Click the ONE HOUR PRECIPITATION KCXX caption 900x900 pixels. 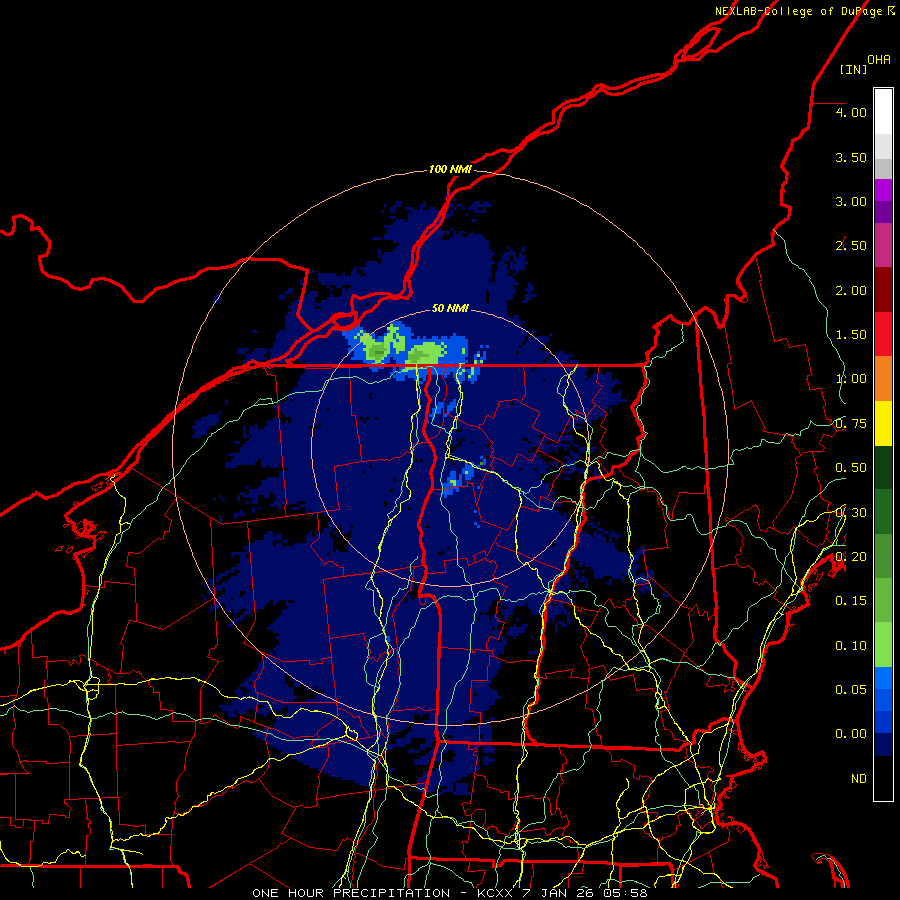click(x=449, y=893)
